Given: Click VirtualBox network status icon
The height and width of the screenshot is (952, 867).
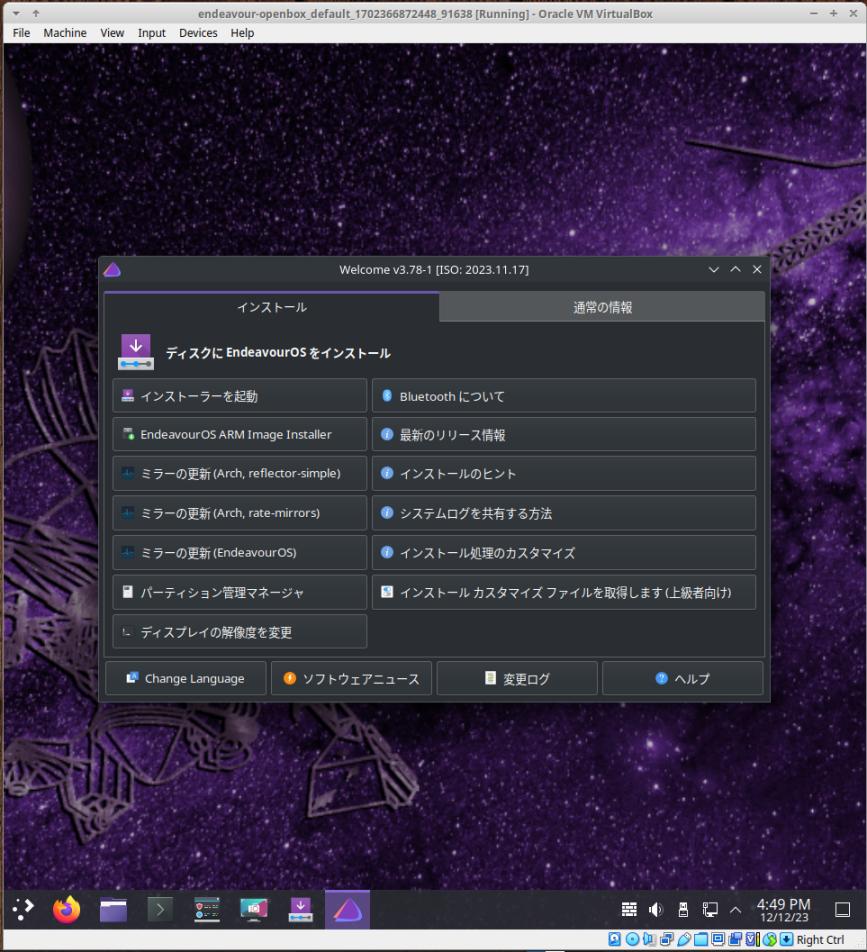Looking at the screenshot, I should [x=667, y=939].
